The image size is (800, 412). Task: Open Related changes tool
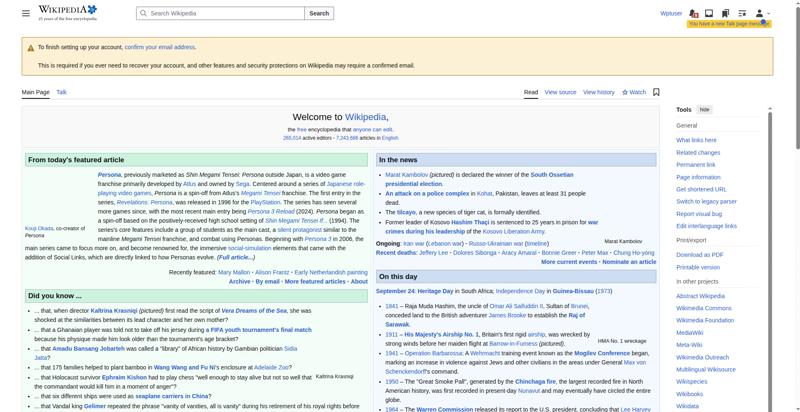click(x=698, y=152)
